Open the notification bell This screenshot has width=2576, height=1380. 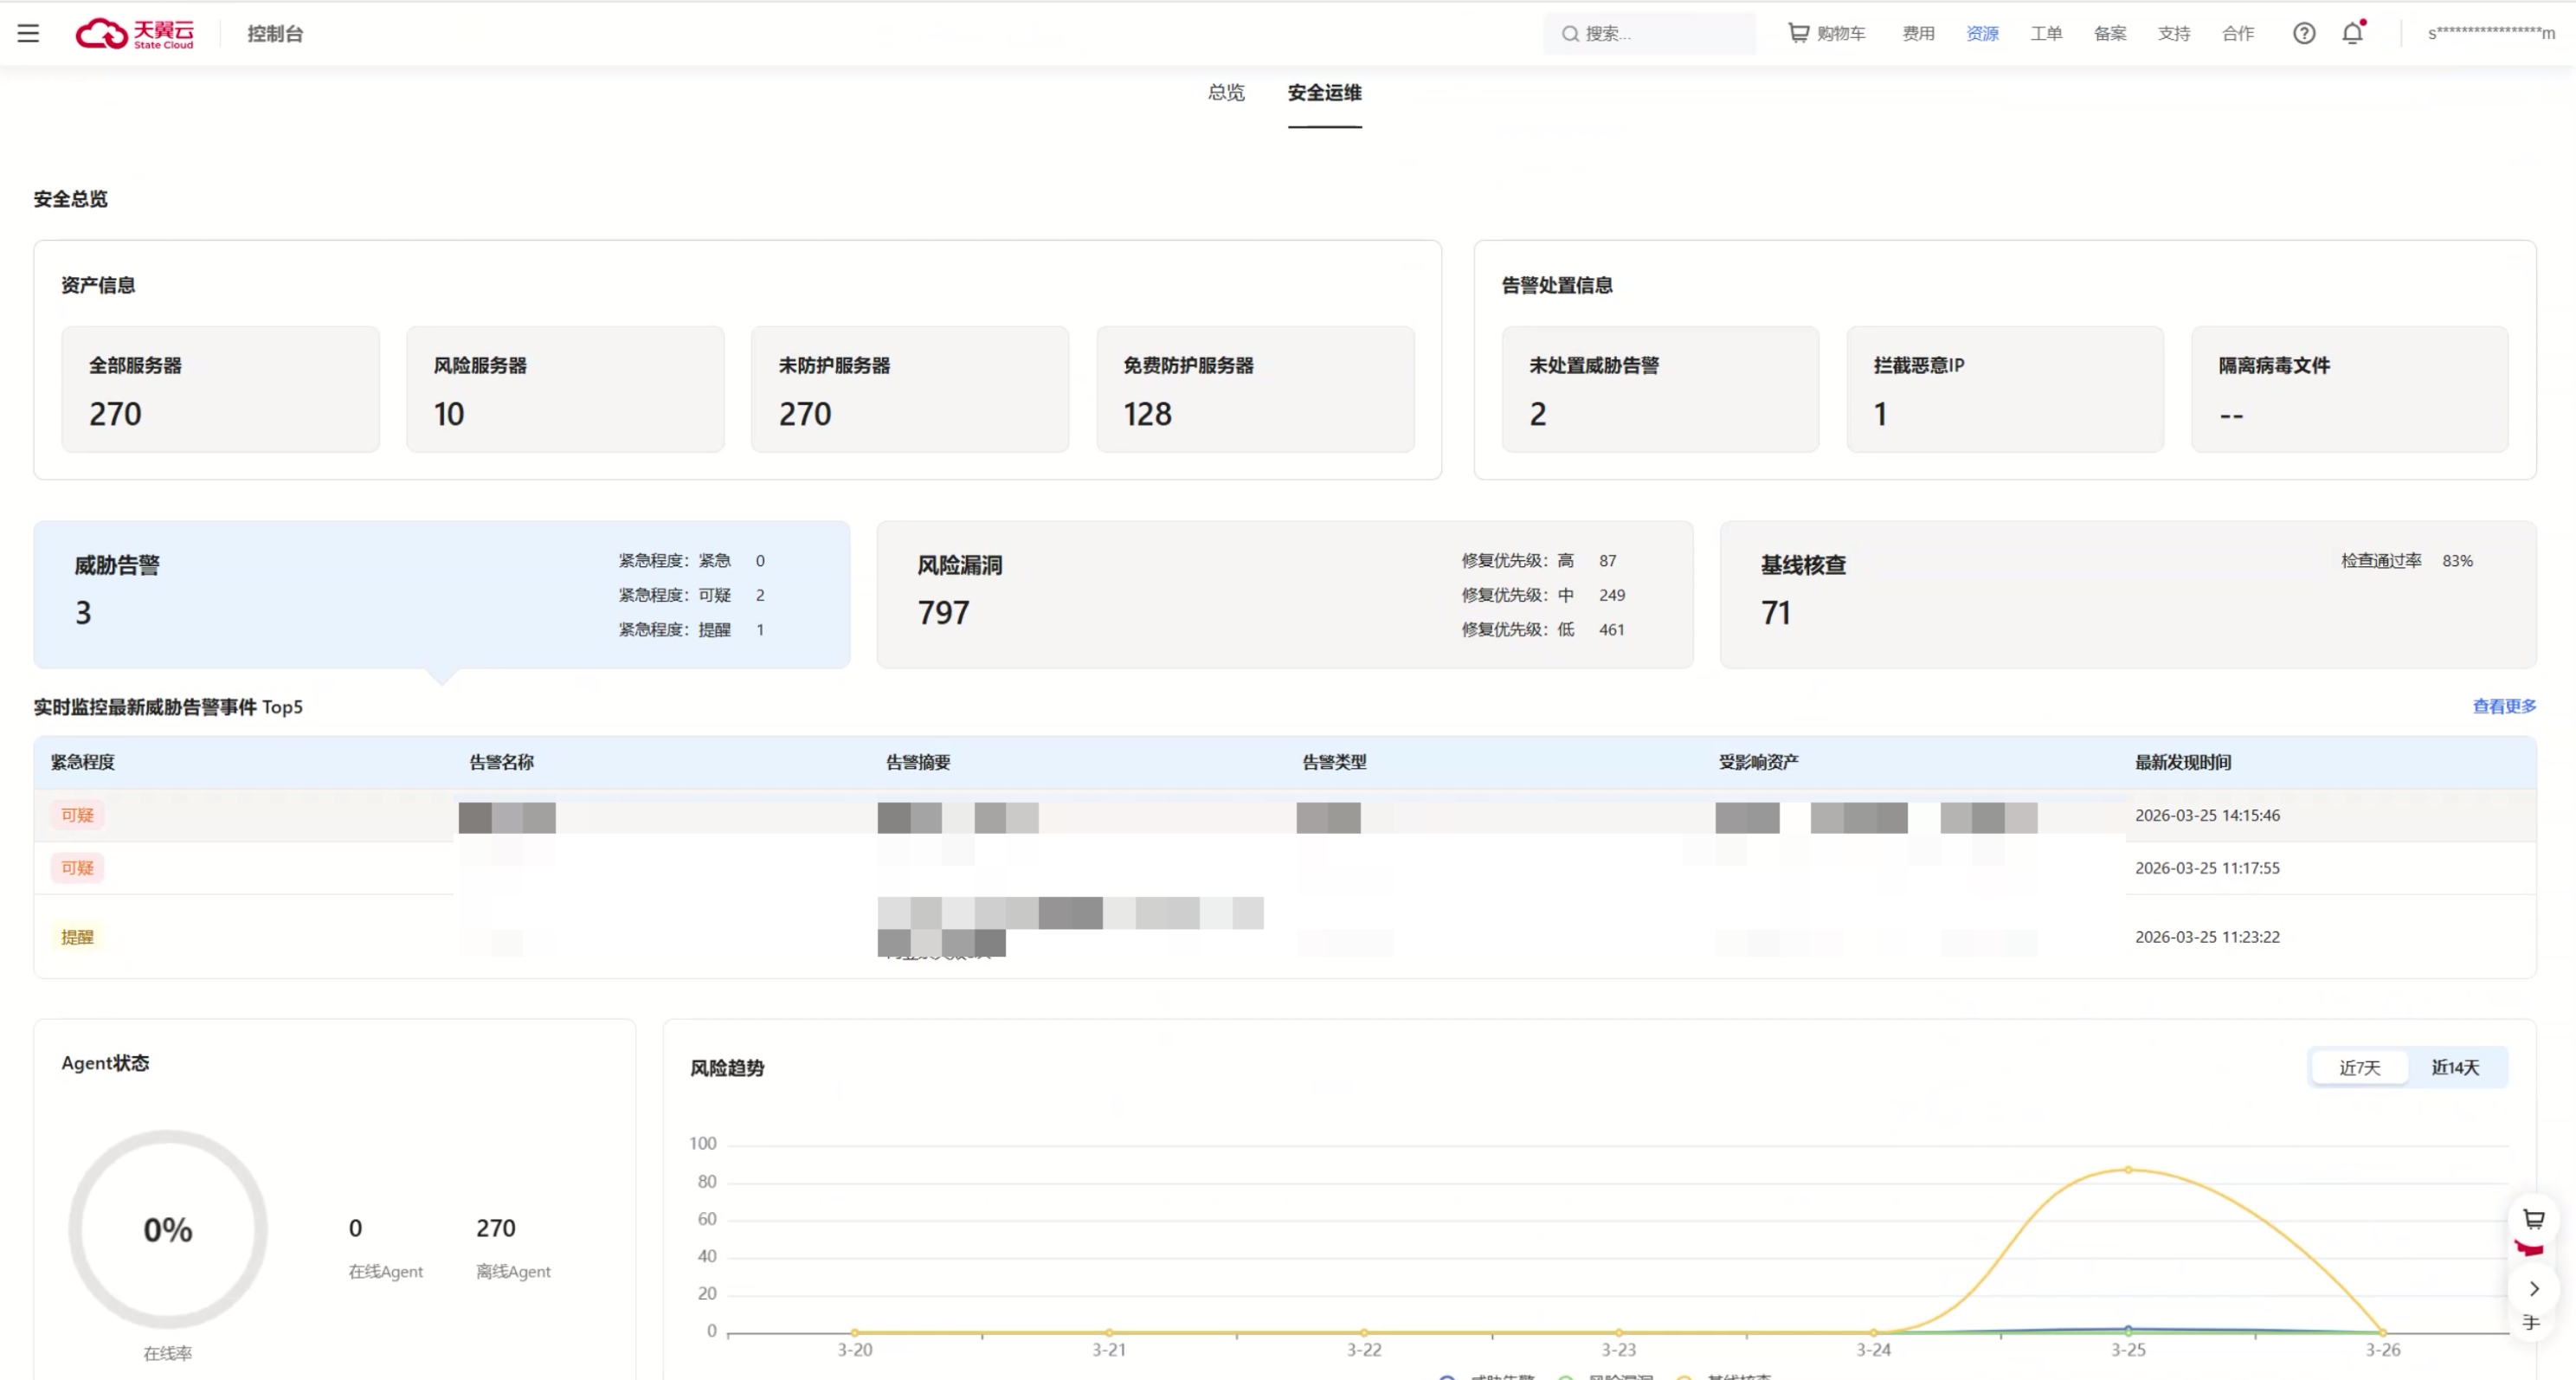click(x=2352, y=33)
